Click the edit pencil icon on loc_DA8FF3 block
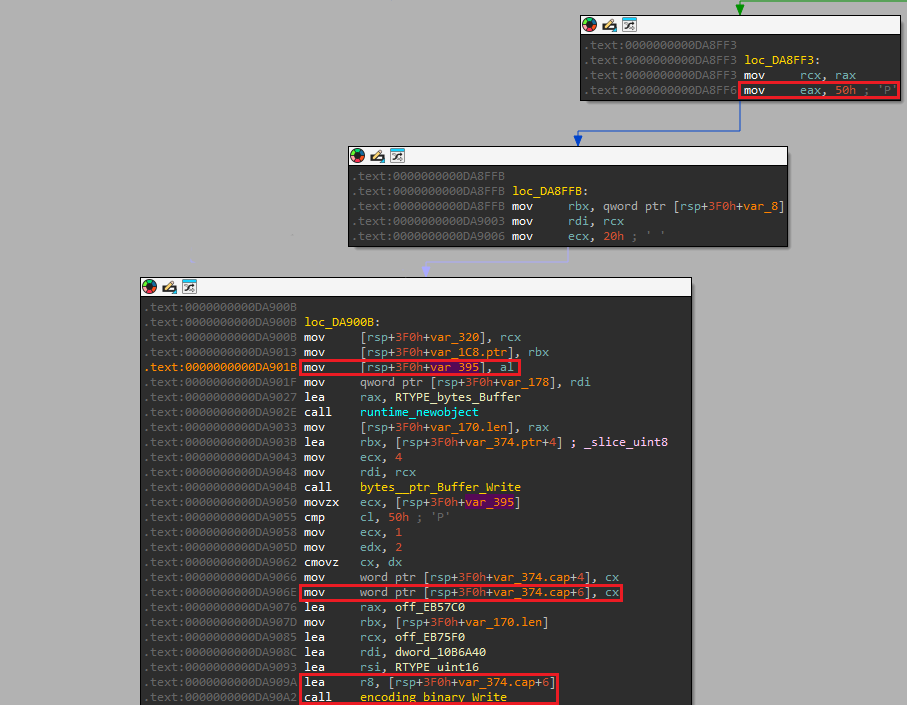Screen dimensions: 907x705 tap(609, 25)
